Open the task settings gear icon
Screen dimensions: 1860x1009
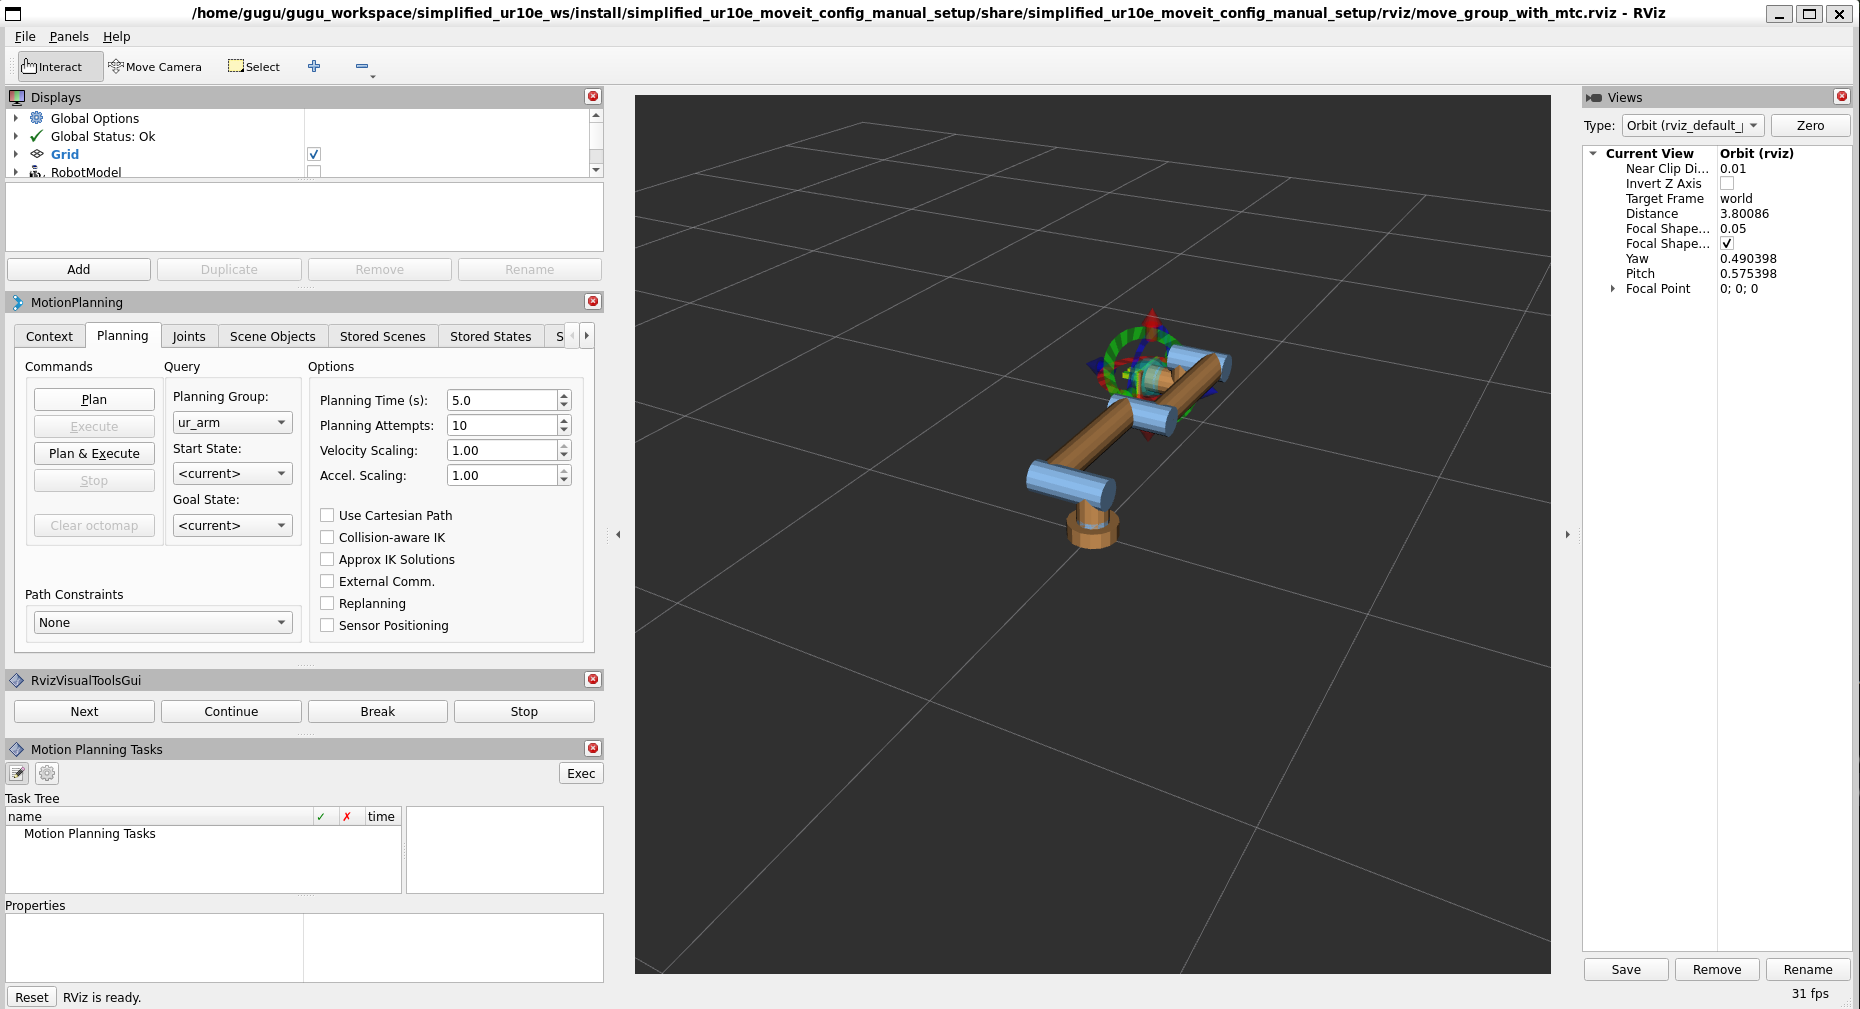coord(47,773)
